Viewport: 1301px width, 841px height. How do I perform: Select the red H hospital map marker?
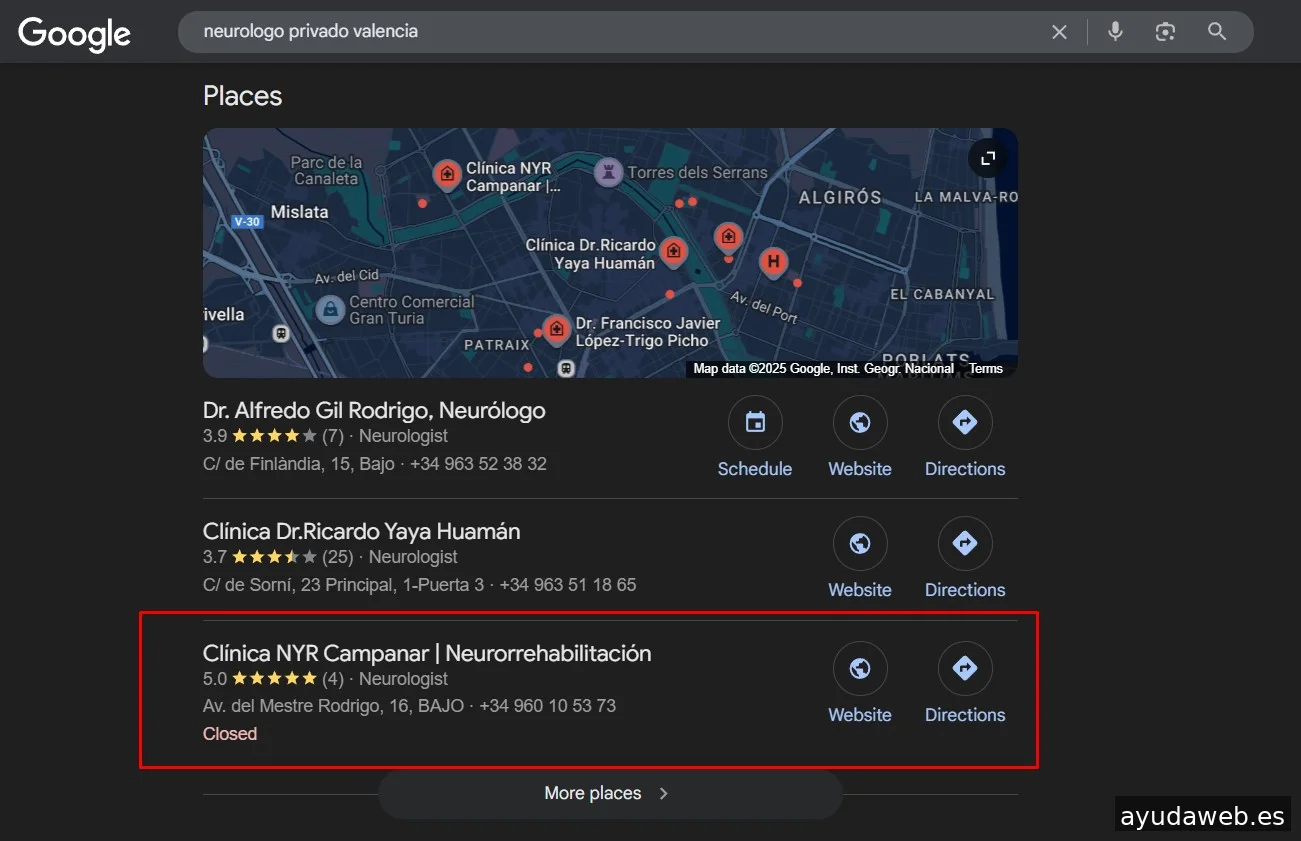pyautogui.click(x=772, y=262)
